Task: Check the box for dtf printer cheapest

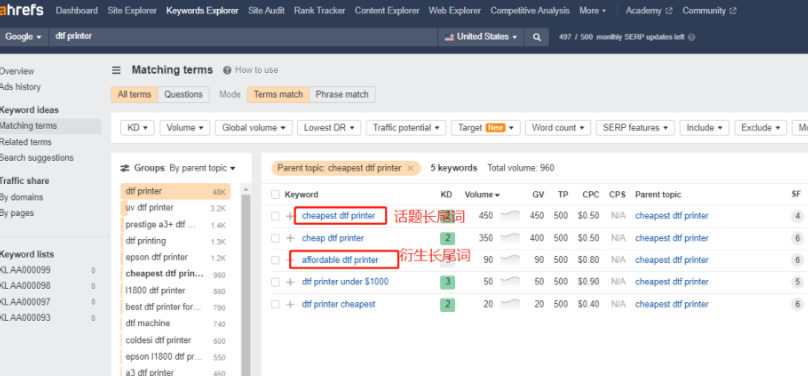Action: pyautogui.click(x=275, y=304)
